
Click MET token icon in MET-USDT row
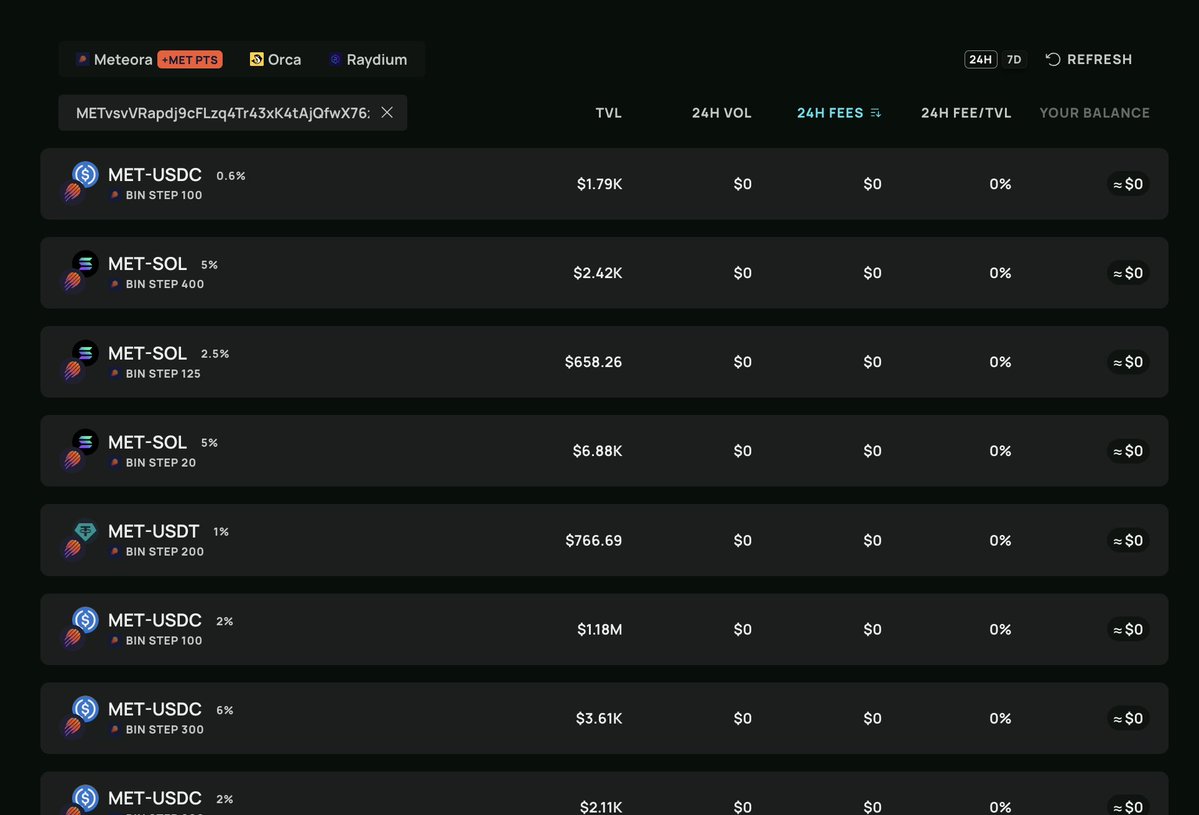coord(72,549)
